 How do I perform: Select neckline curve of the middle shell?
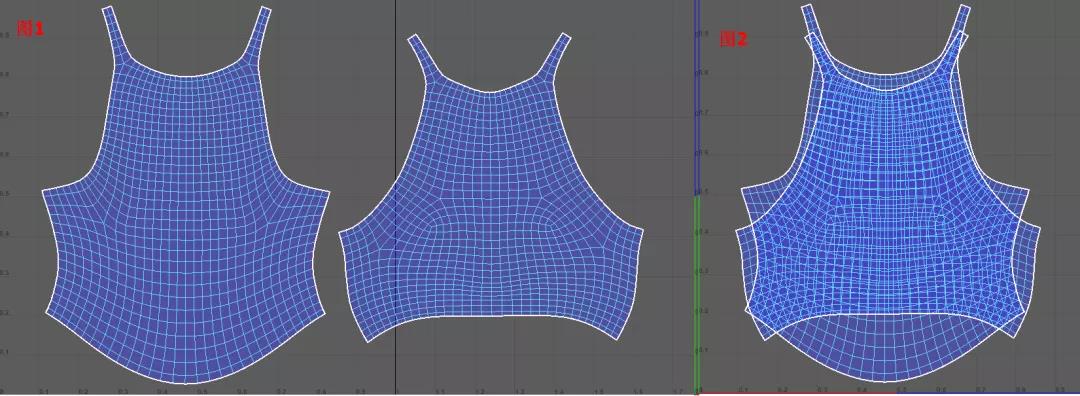pos(489,87)
